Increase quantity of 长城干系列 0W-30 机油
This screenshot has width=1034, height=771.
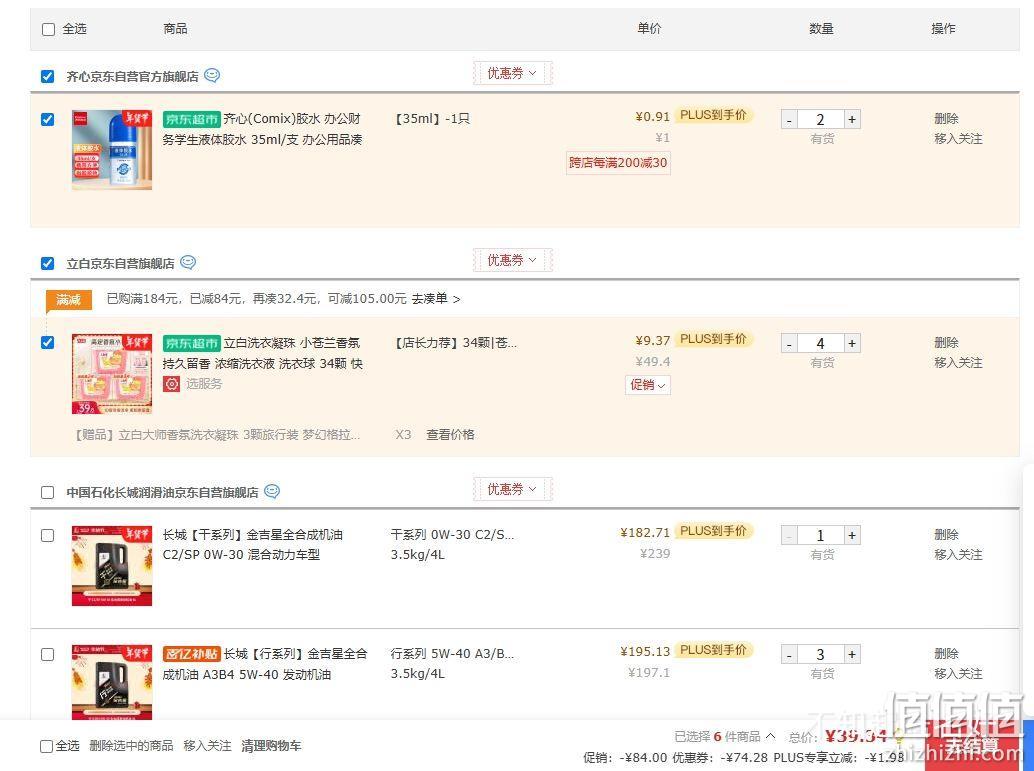(852, 536)
